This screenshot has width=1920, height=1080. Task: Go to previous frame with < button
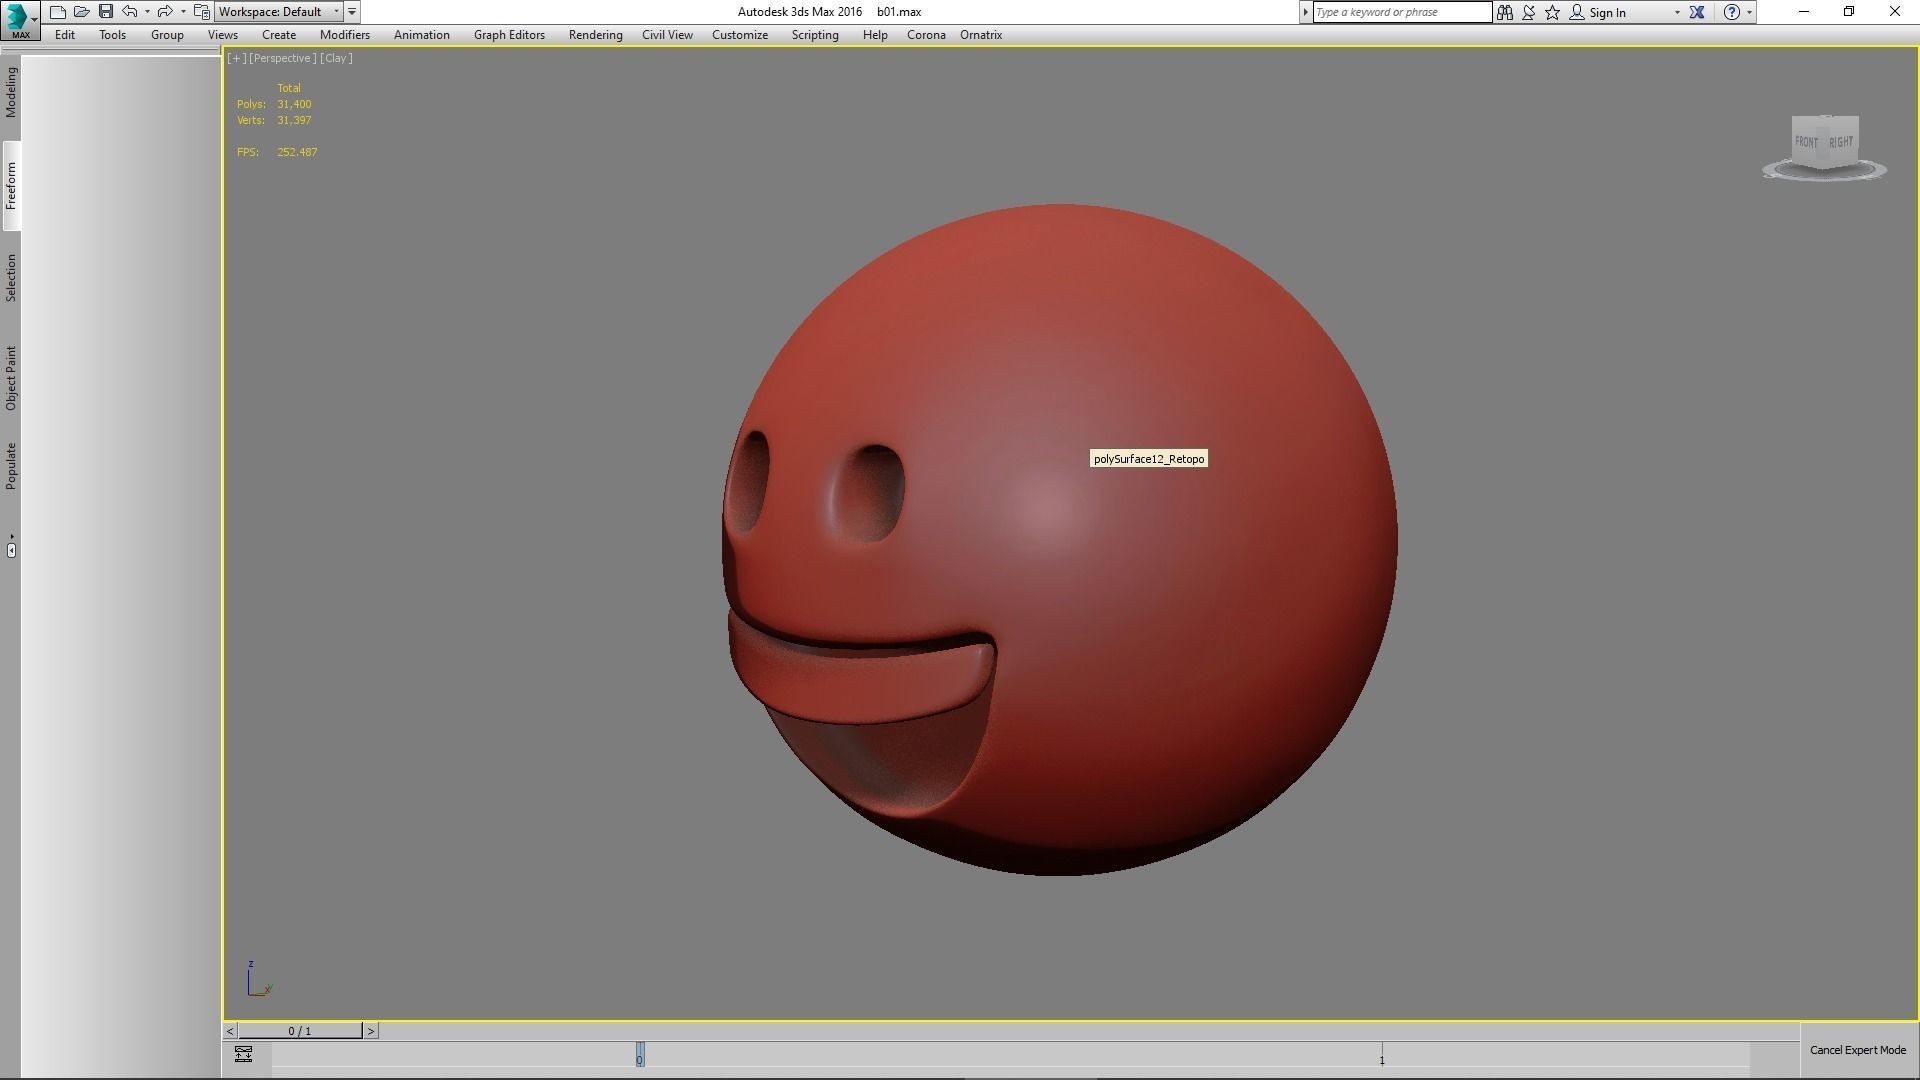230,1031
